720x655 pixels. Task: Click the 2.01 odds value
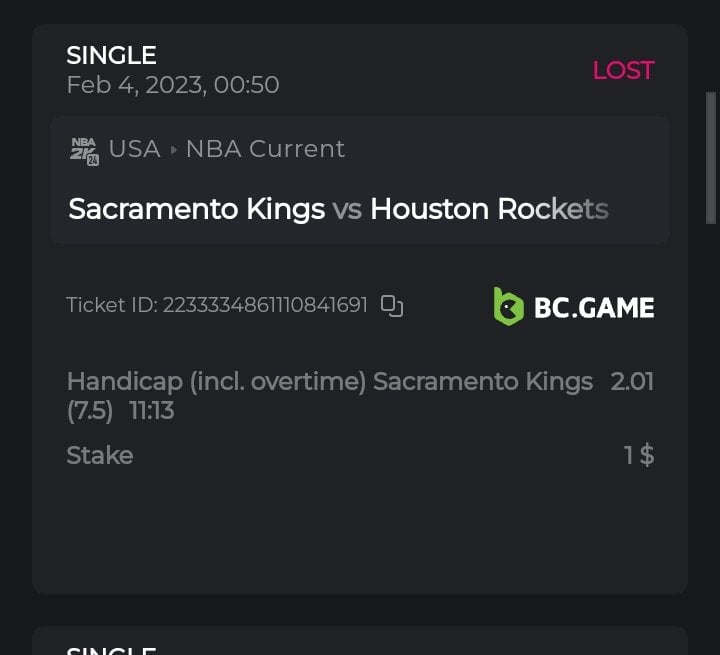[632, 381]
